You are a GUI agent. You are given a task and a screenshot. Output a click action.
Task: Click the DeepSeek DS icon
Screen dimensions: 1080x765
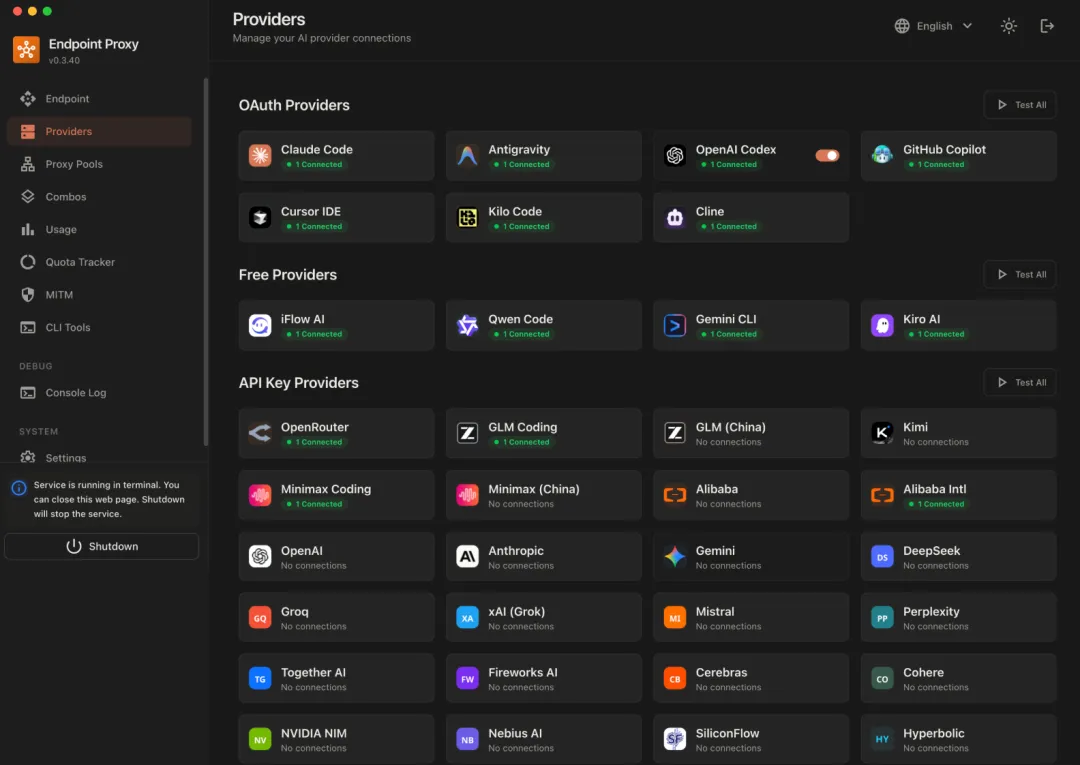pos(882,556)
